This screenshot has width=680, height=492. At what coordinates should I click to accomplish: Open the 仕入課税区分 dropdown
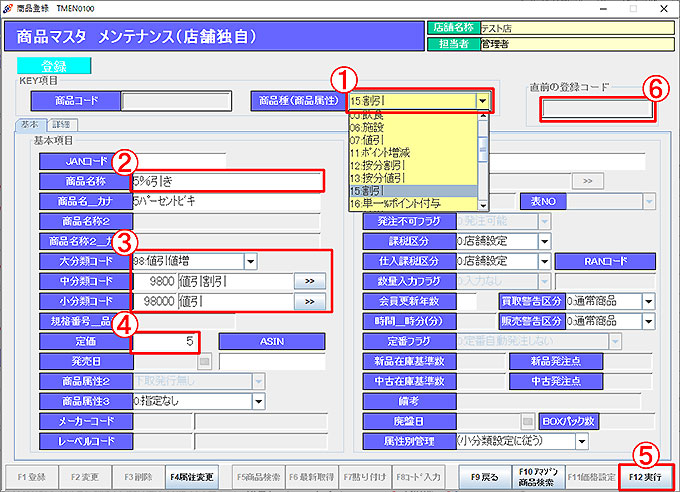545,261
